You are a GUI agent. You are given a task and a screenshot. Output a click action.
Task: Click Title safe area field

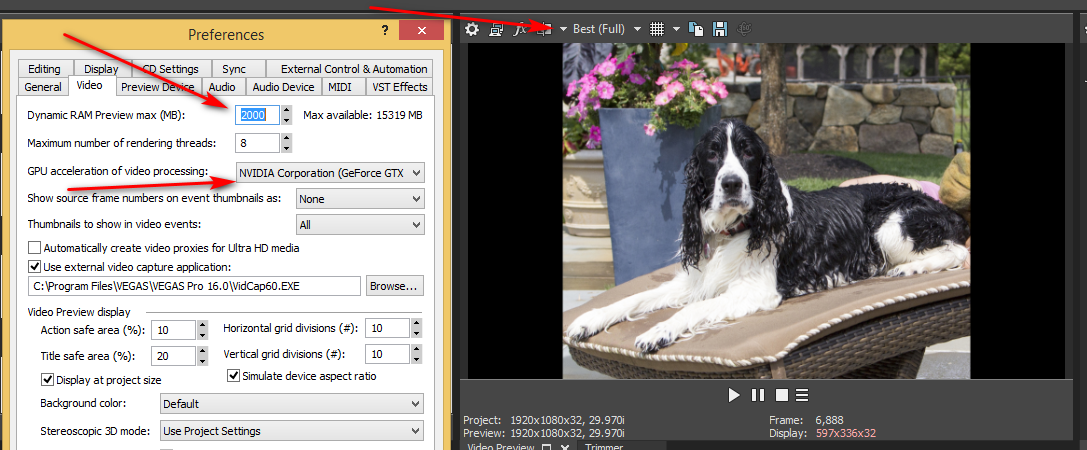tap(173, 356)
